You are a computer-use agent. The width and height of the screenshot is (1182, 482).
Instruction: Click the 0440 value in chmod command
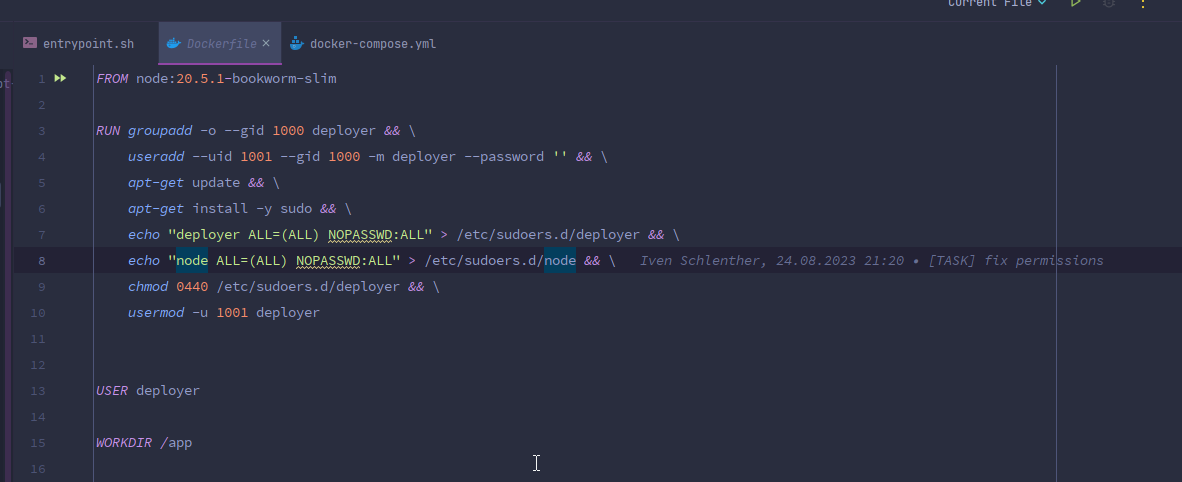click(191, 287)
